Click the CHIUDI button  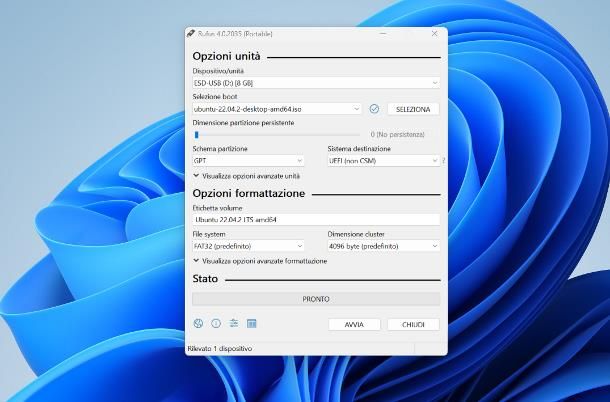pos(413,325)
